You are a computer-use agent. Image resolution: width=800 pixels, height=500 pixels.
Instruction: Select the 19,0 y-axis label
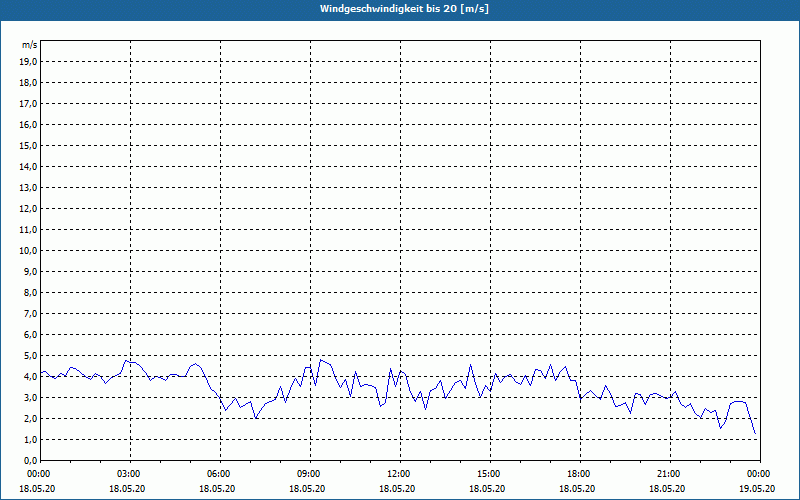pos(28,62)
